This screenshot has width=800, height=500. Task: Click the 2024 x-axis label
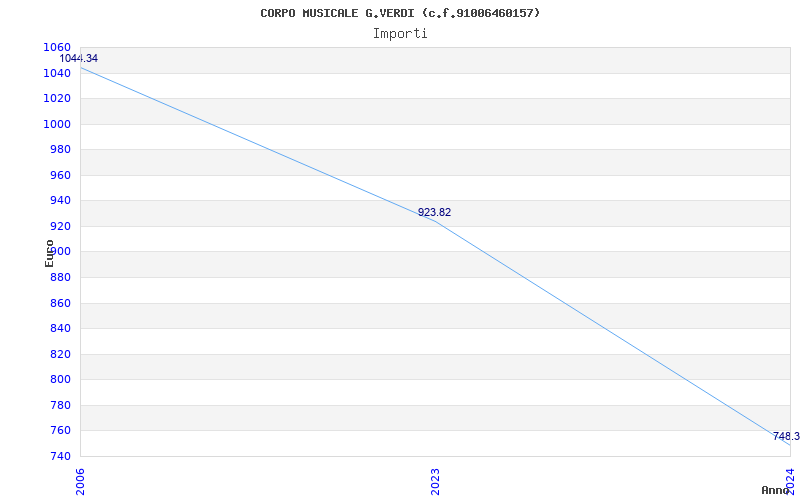[790, 481]
